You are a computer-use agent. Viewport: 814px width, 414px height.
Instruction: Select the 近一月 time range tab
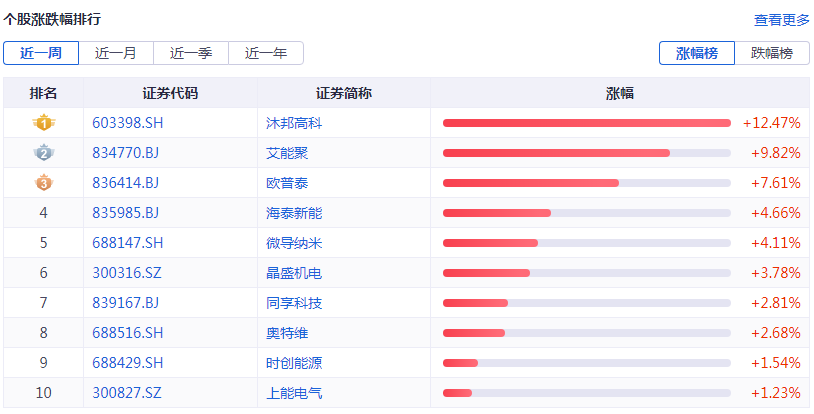tap(115, 54)
